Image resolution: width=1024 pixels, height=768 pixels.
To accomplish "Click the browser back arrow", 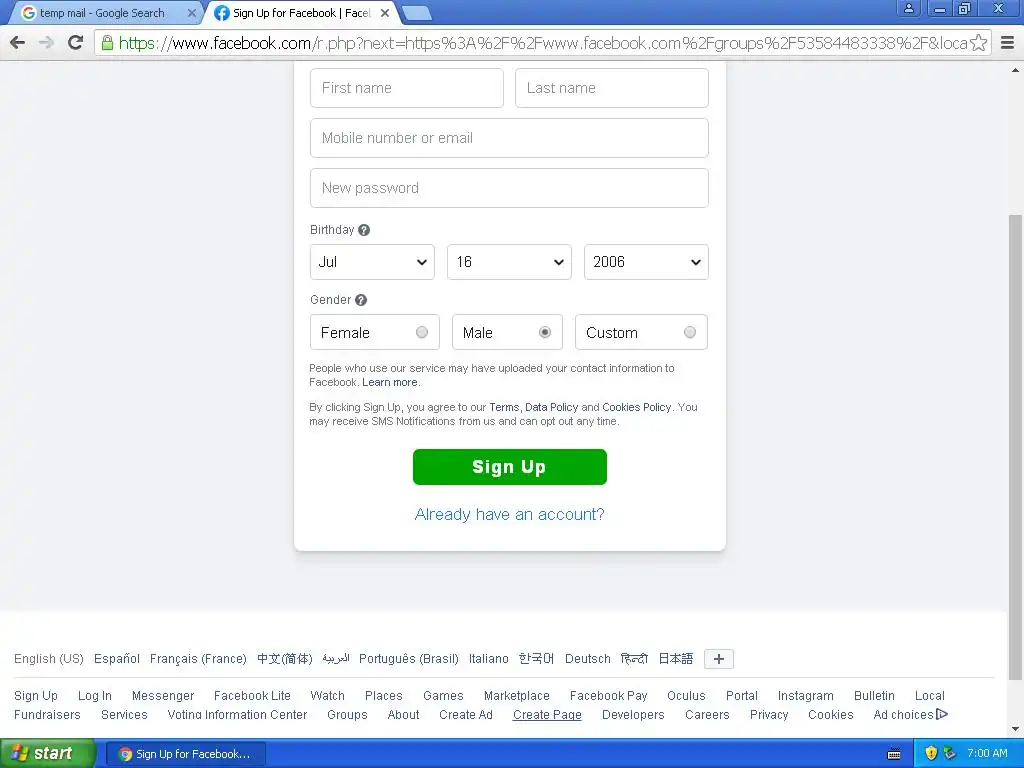I will (x=18, y=43).
